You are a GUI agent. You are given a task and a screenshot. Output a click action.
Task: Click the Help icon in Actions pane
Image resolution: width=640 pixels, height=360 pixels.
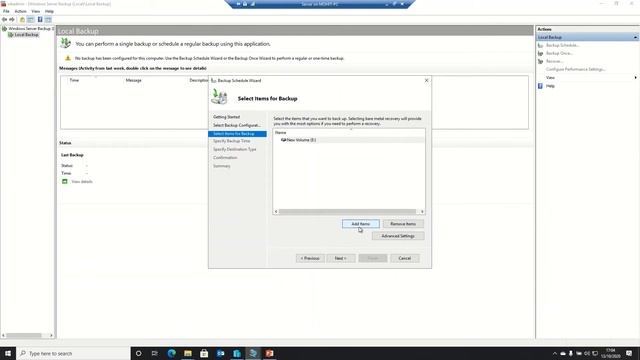540,86
